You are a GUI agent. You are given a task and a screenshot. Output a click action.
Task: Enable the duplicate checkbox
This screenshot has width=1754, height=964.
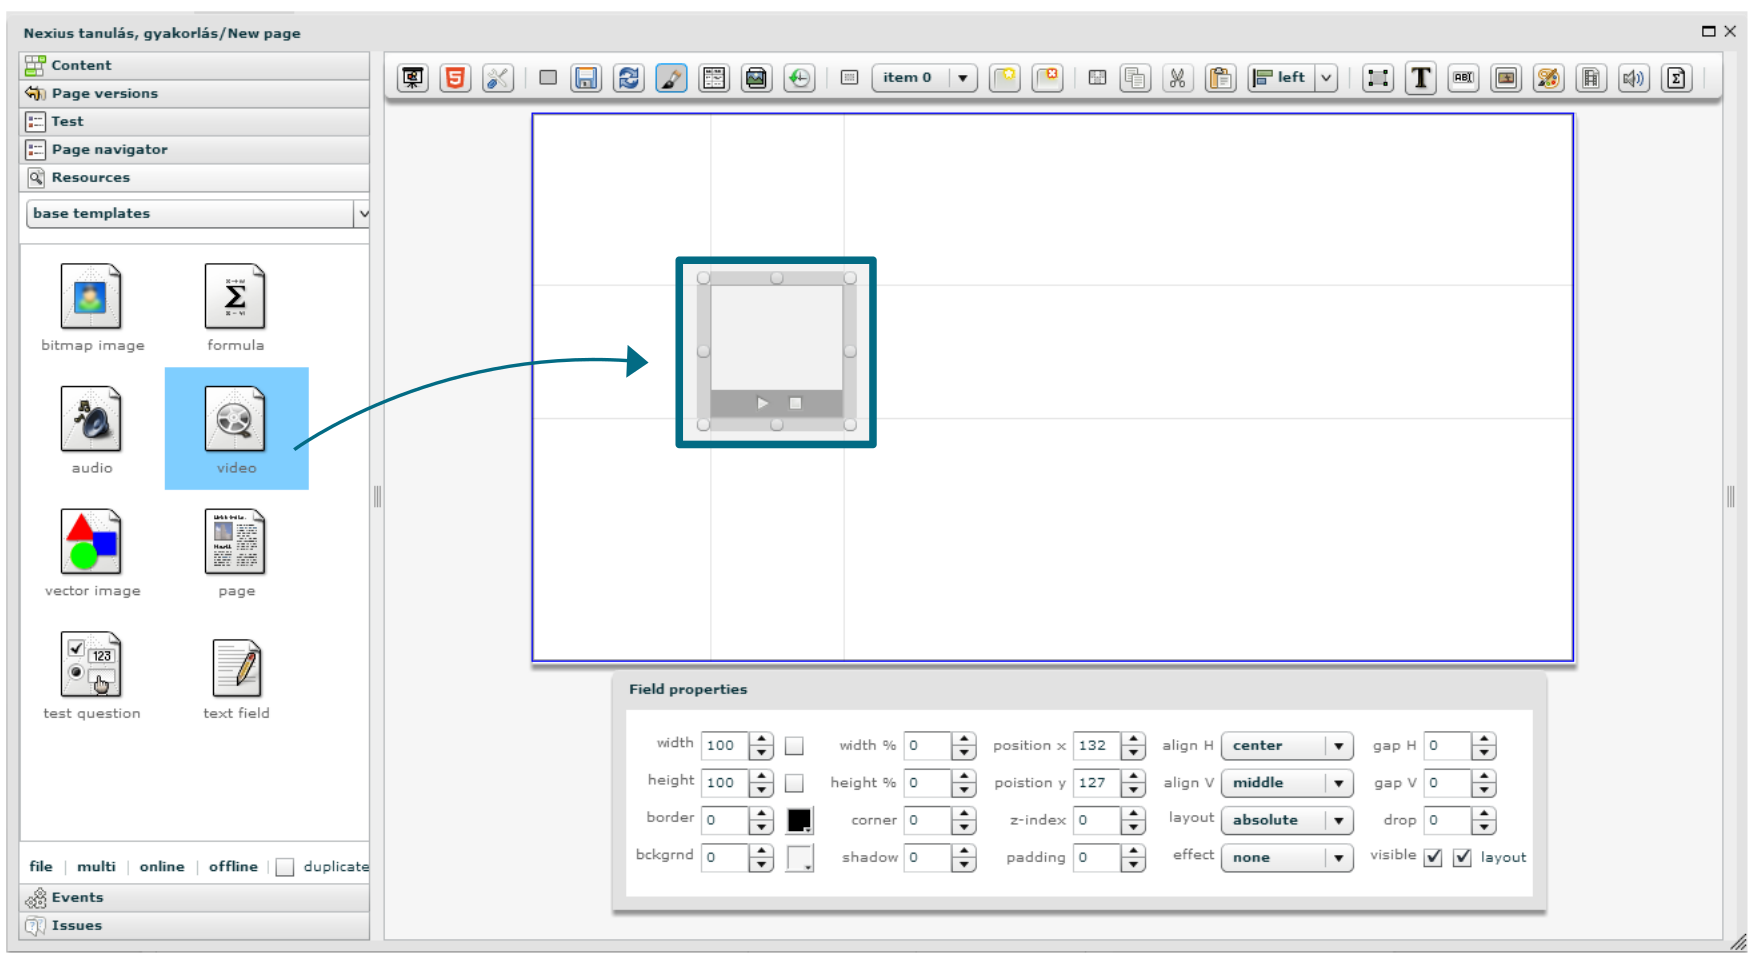285,867
